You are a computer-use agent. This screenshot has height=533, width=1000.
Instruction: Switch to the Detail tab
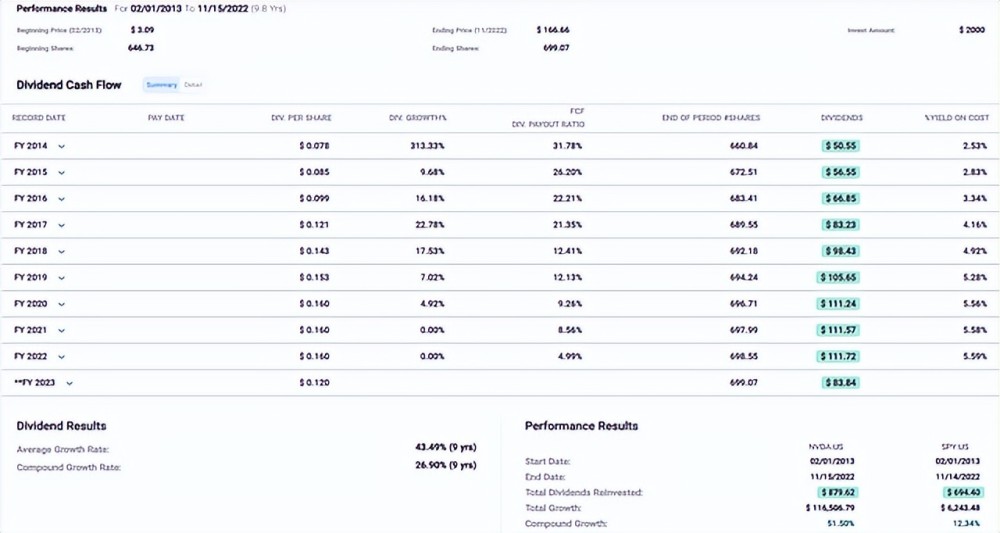(193, 85)
